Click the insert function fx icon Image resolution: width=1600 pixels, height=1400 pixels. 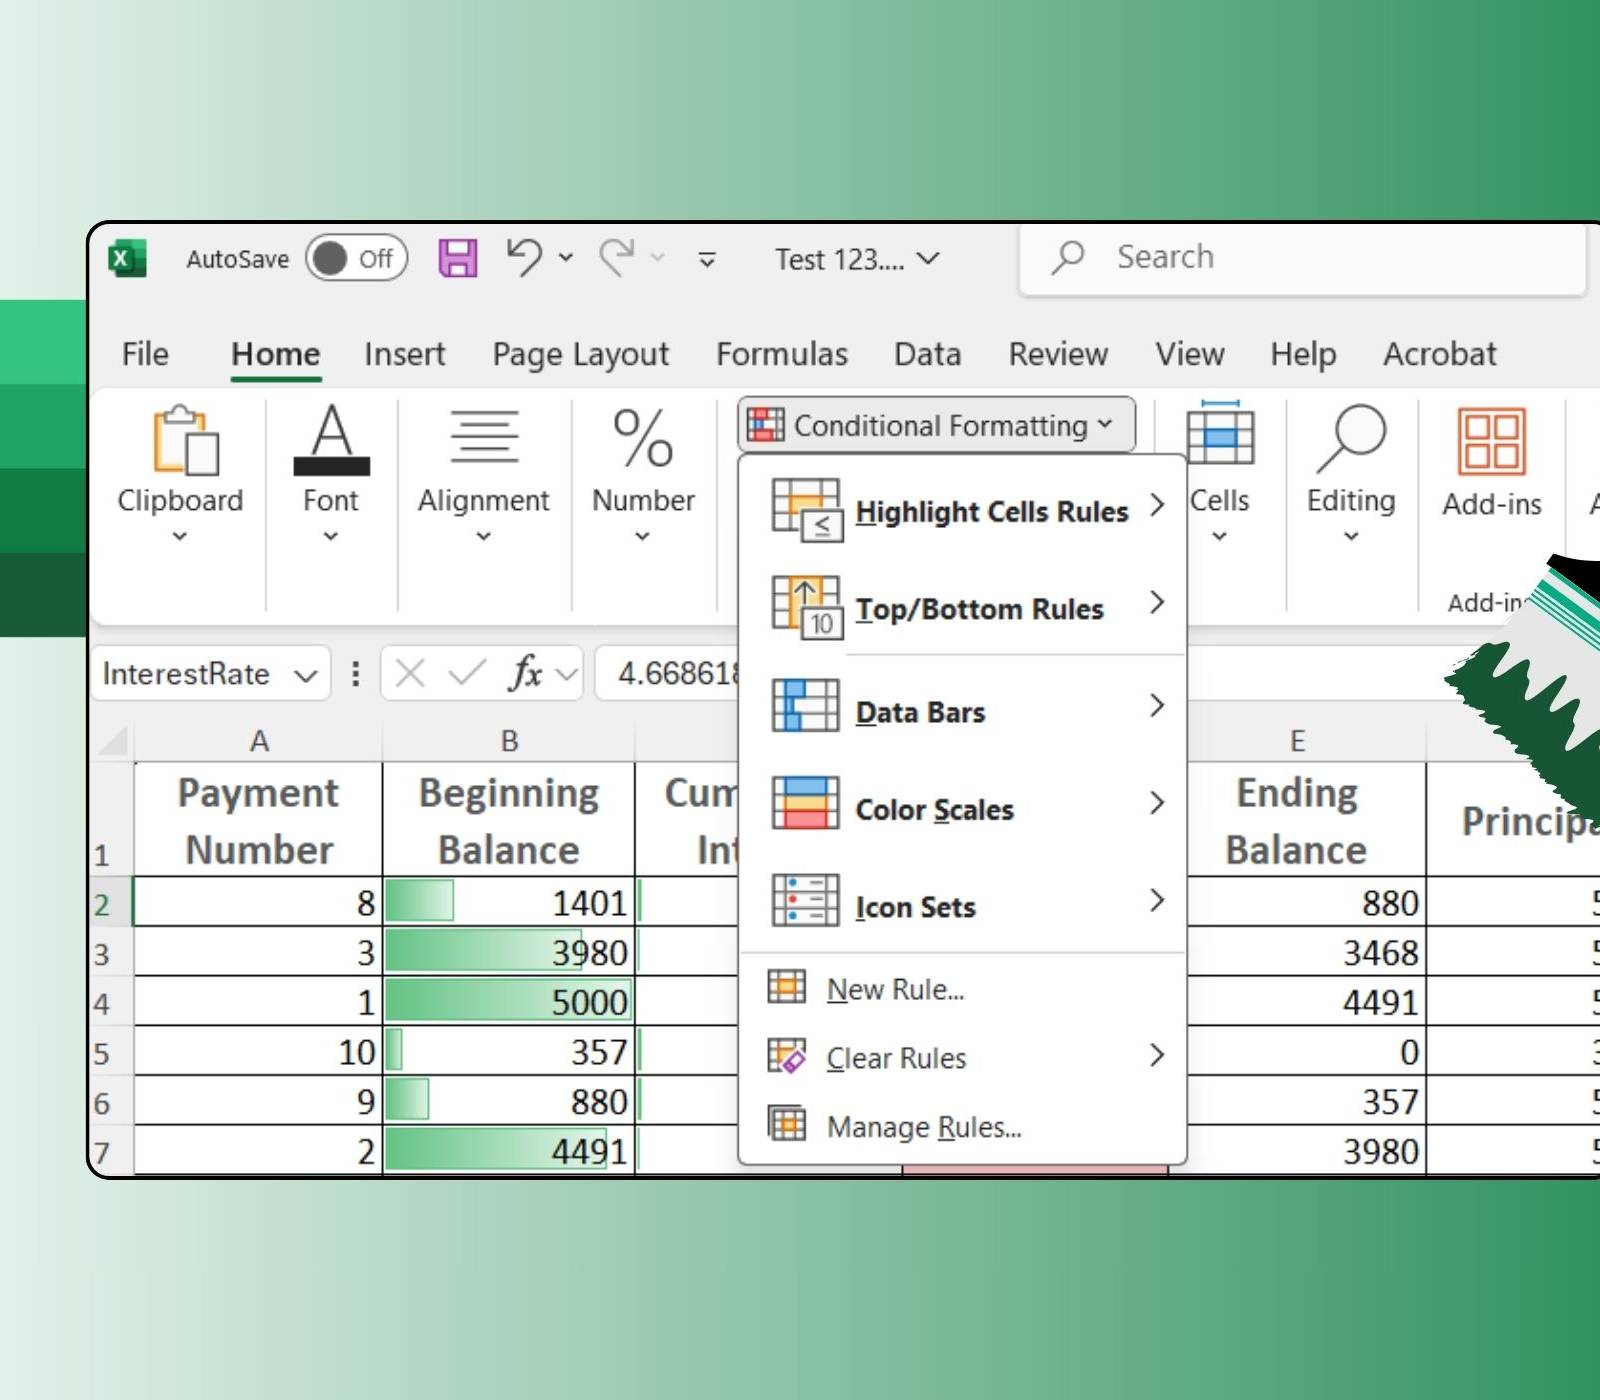point(526,673)
